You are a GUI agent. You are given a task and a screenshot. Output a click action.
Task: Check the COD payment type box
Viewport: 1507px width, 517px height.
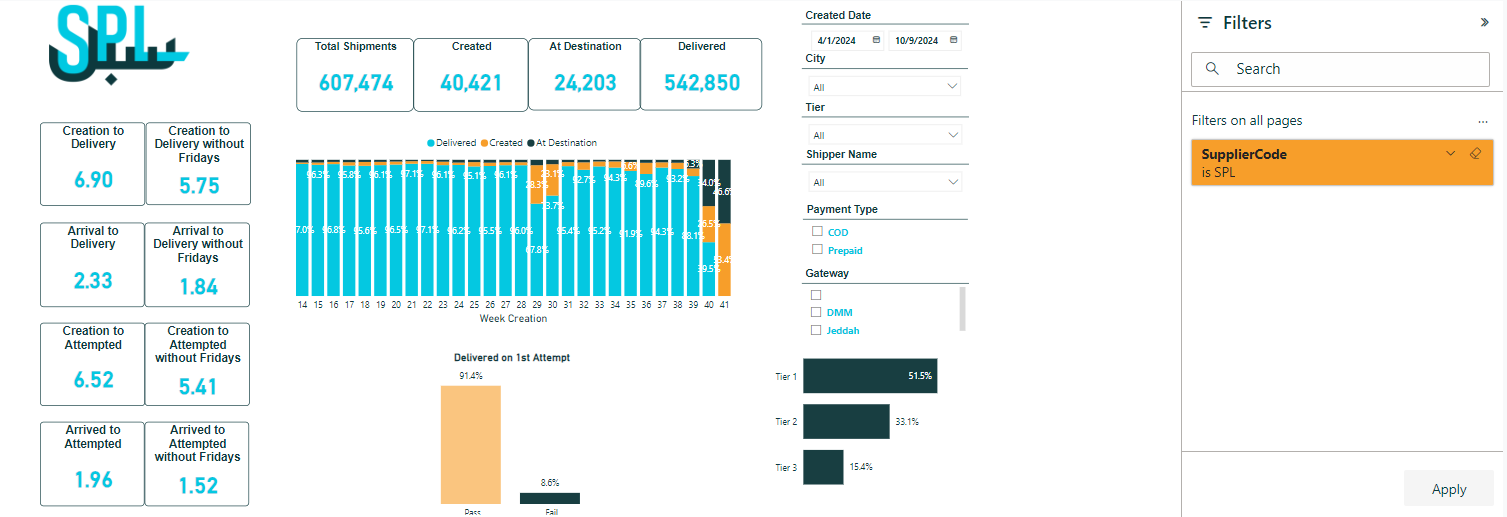click(817, 232)
